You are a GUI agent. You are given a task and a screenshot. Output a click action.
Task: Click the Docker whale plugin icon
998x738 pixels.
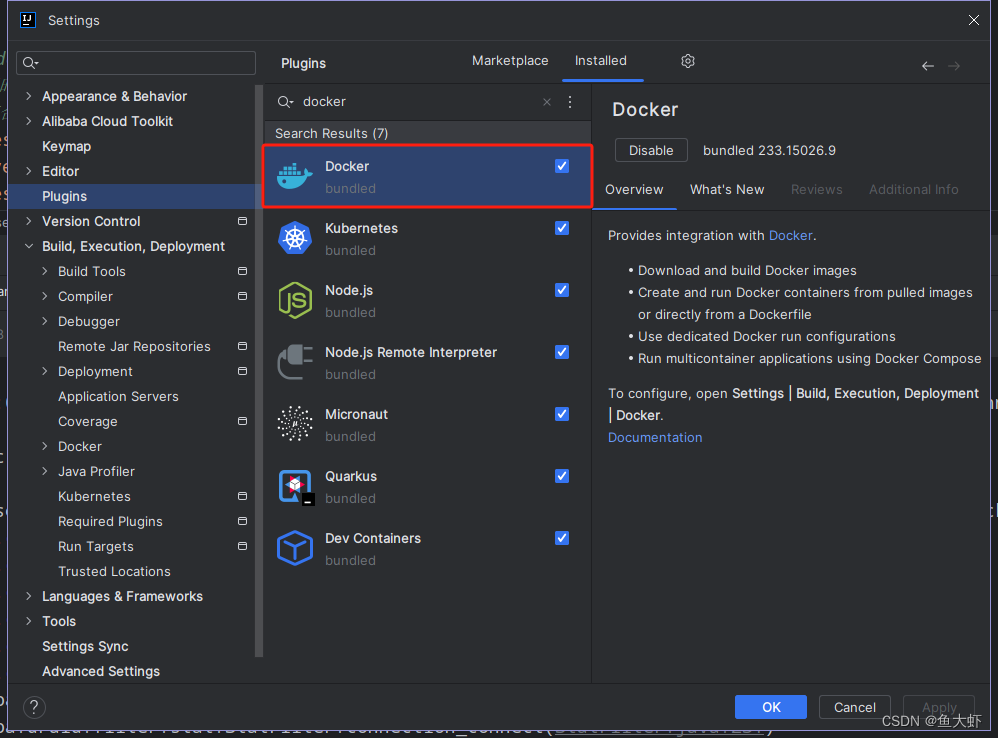click(295, 176)
